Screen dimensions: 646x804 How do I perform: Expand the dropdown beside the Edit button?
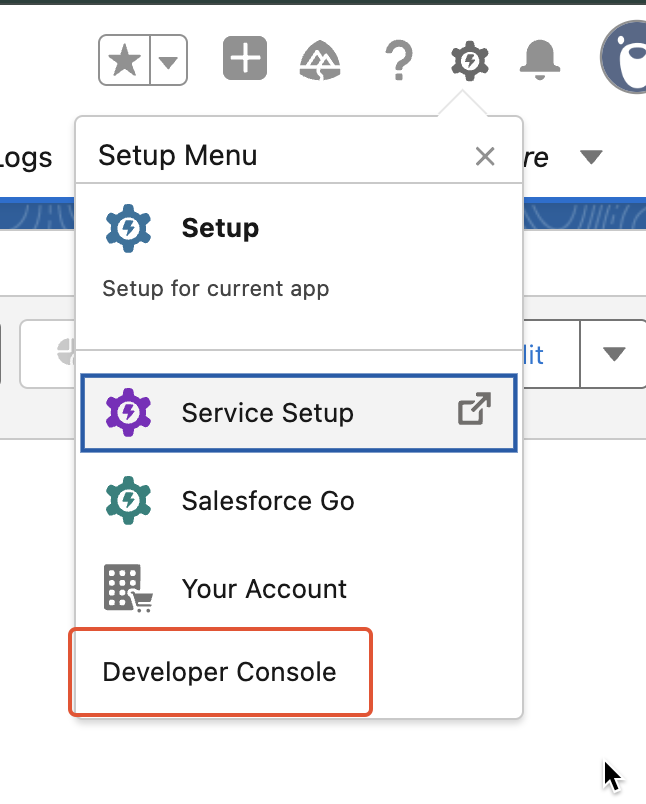614,354
